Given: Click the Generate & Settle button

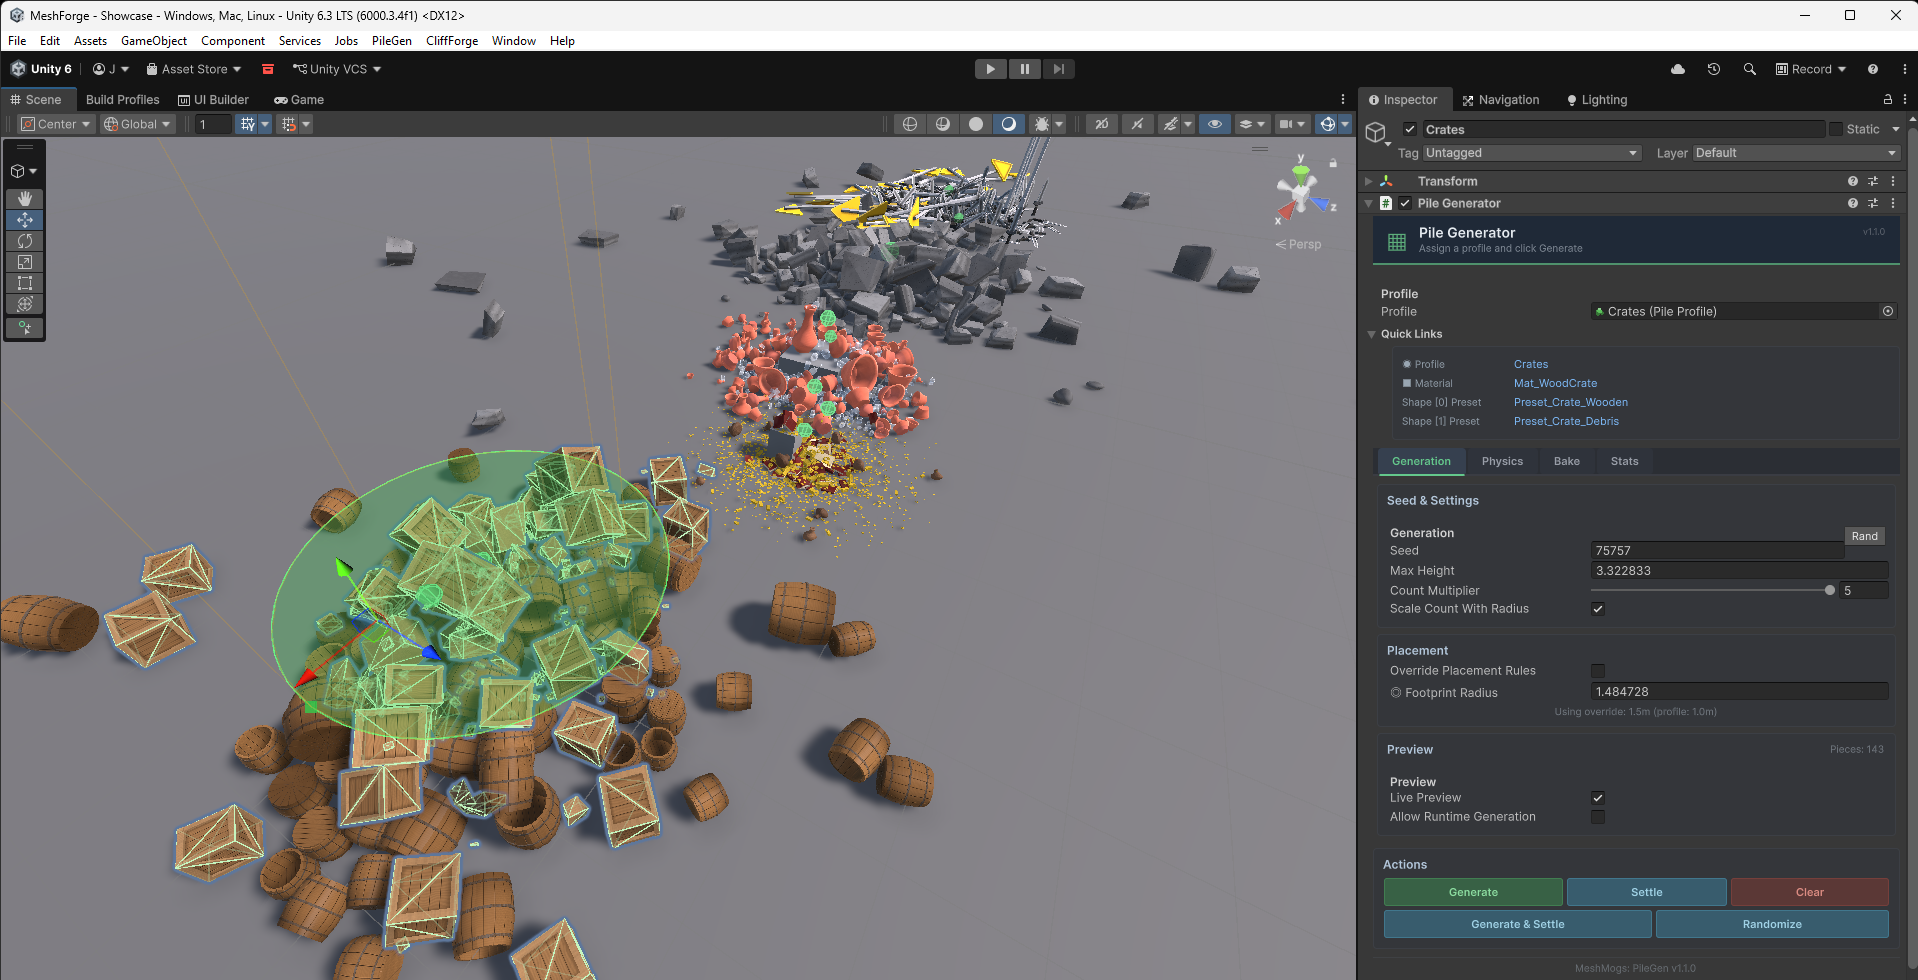Looking at the screenshot, I should [x=1517, y=923].
